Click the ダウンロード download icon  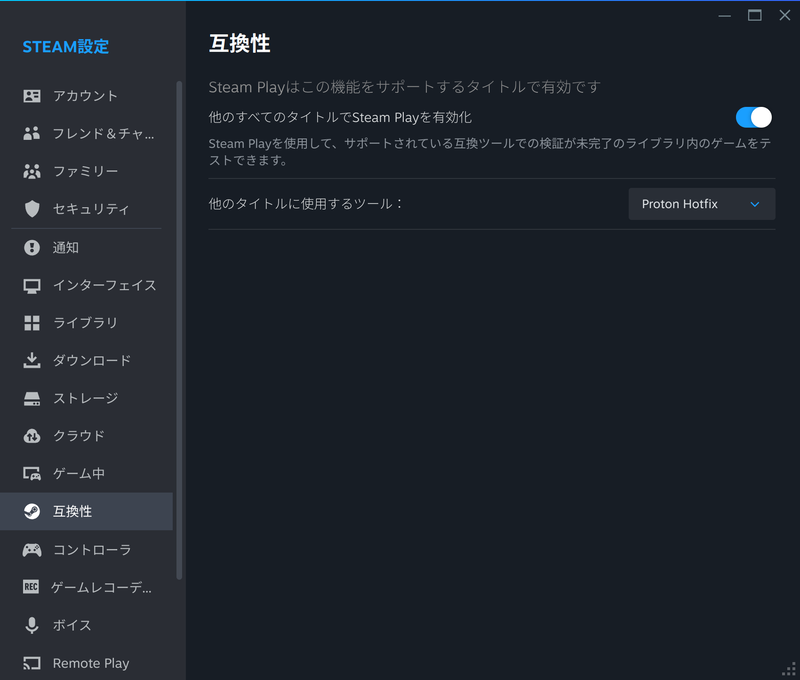[x=33, y=360]
